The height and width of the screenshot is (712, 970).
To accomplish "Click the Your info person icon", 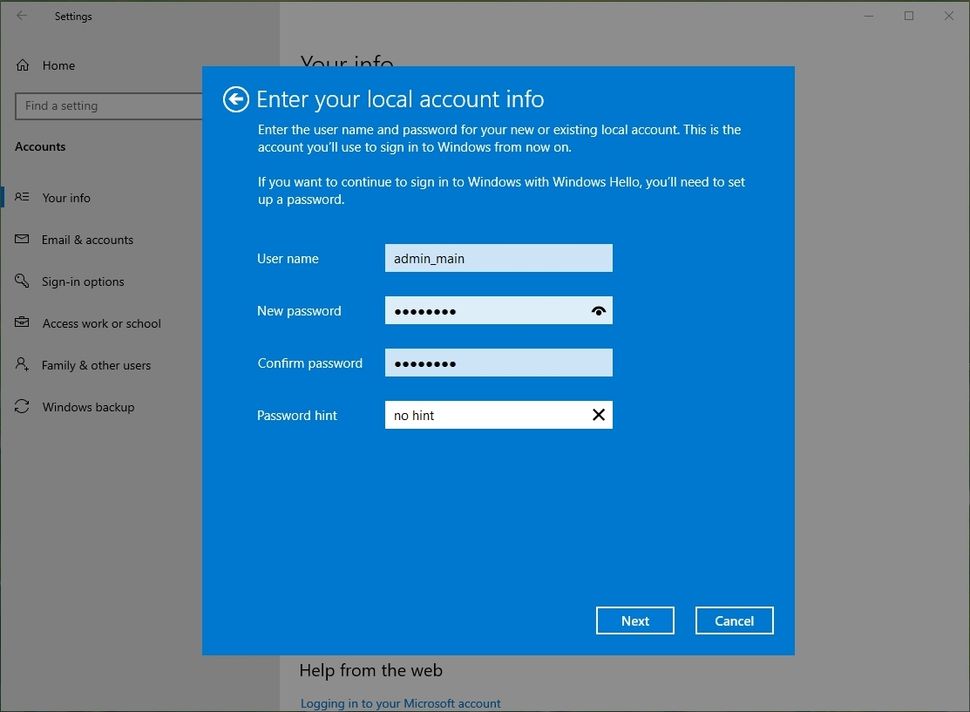I will click(x=21, y=197).
